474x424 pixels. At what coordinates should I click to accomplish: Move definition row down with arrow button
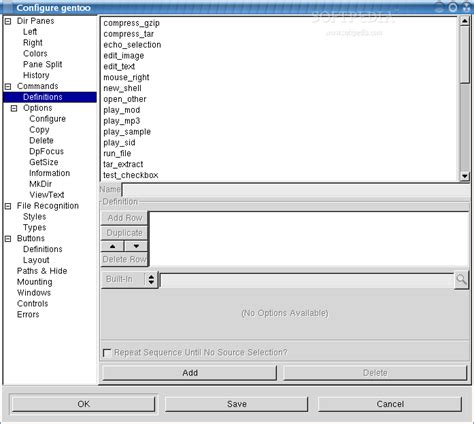136,246
